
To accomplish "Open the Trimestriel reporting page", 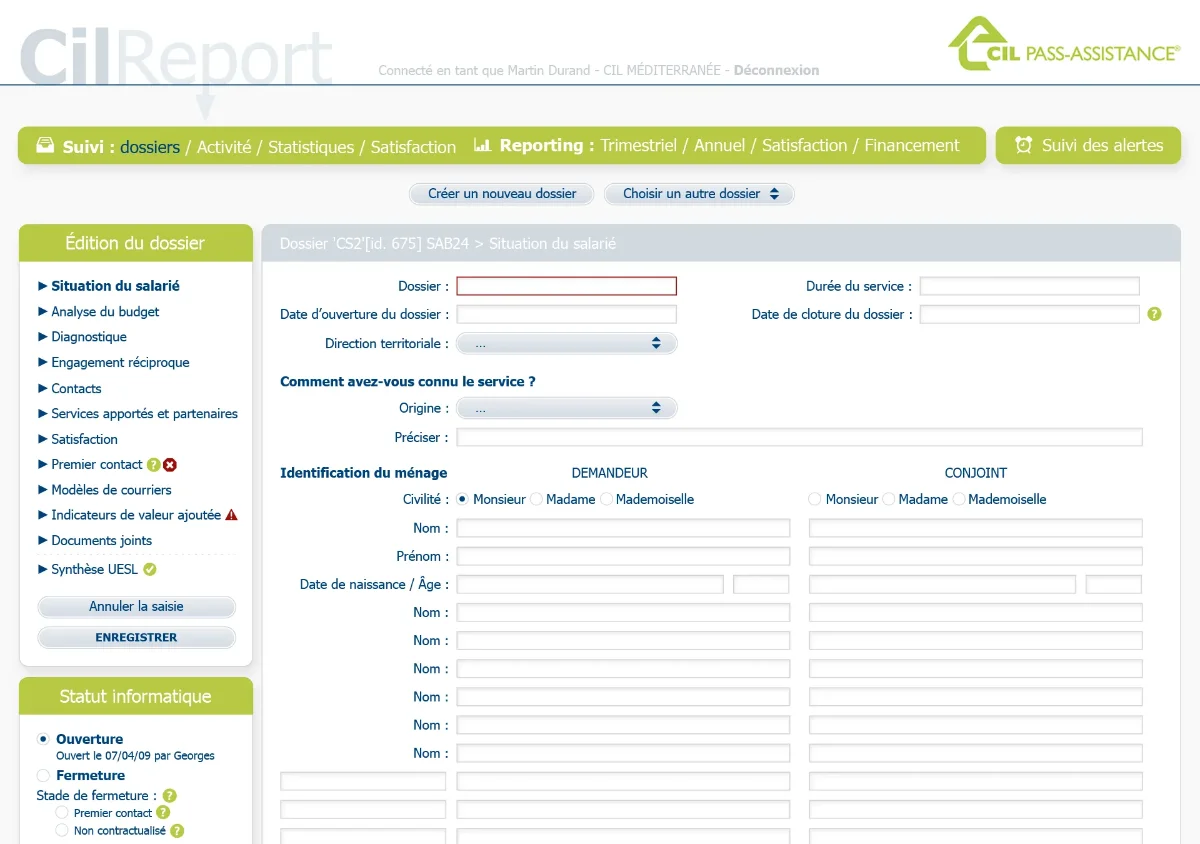I will click(639, 146).
